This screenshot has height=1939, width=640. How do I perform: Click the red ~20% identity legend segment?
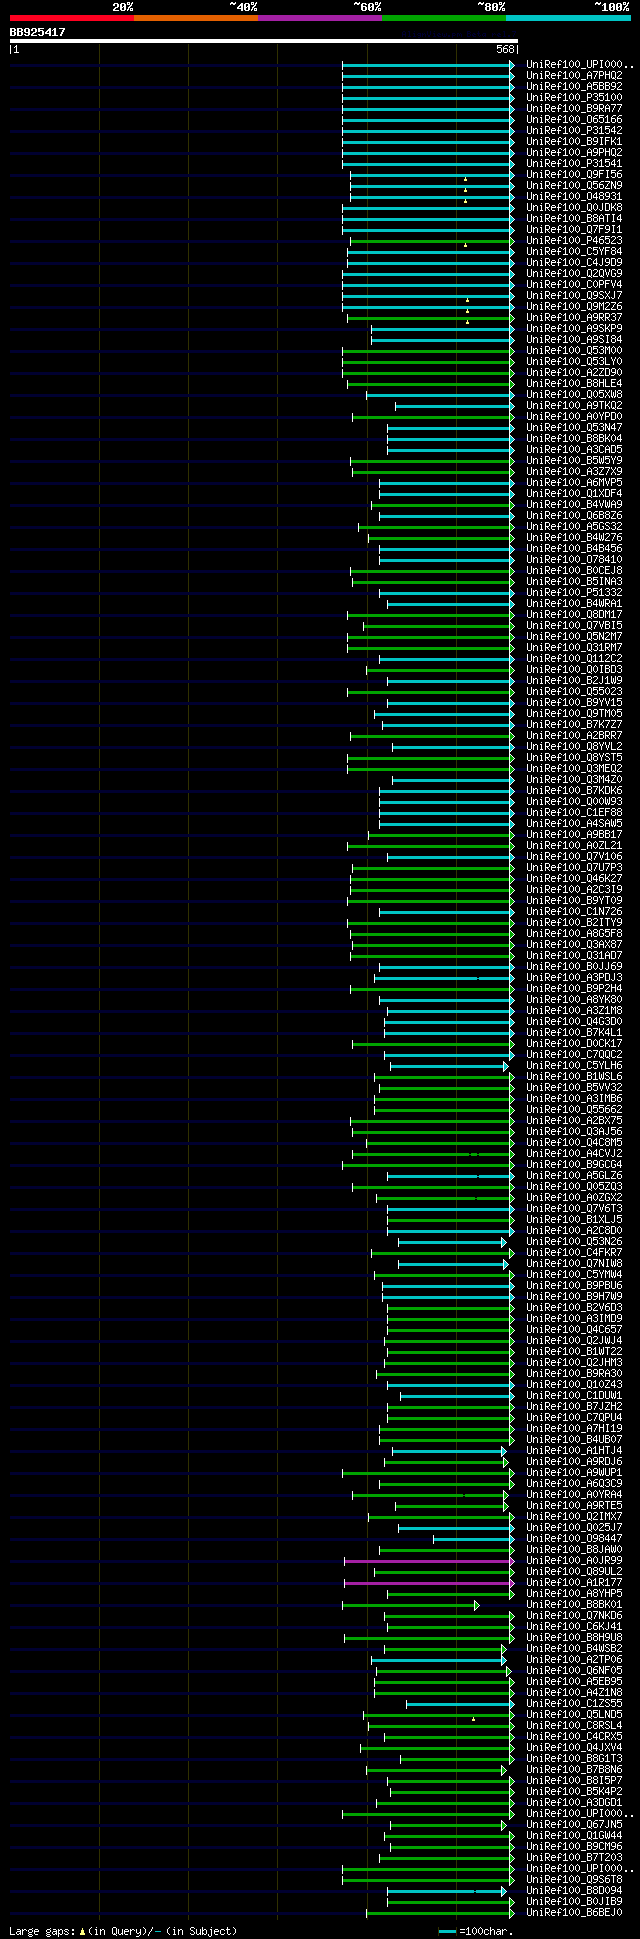coord(72,18)
